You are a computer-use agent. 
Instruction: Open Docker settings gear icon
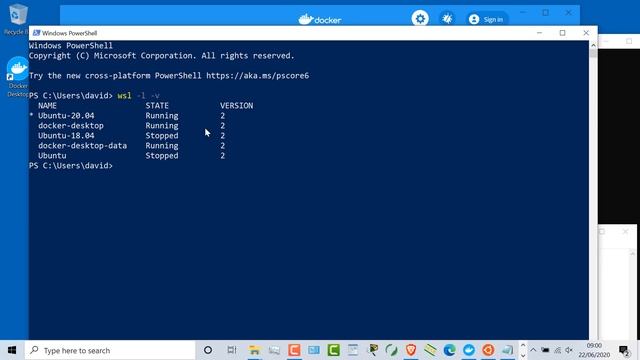(x=420, y=18)
